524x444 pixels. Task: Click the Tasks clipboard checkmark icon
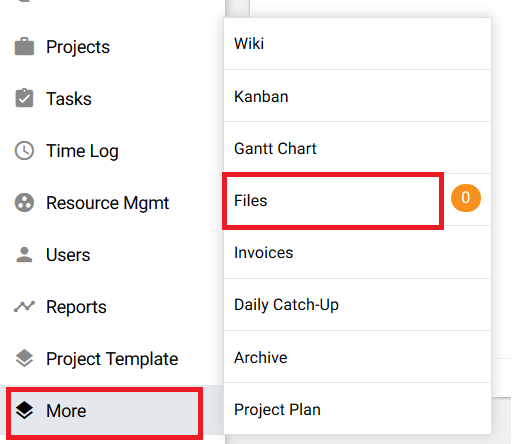(24, 98)
